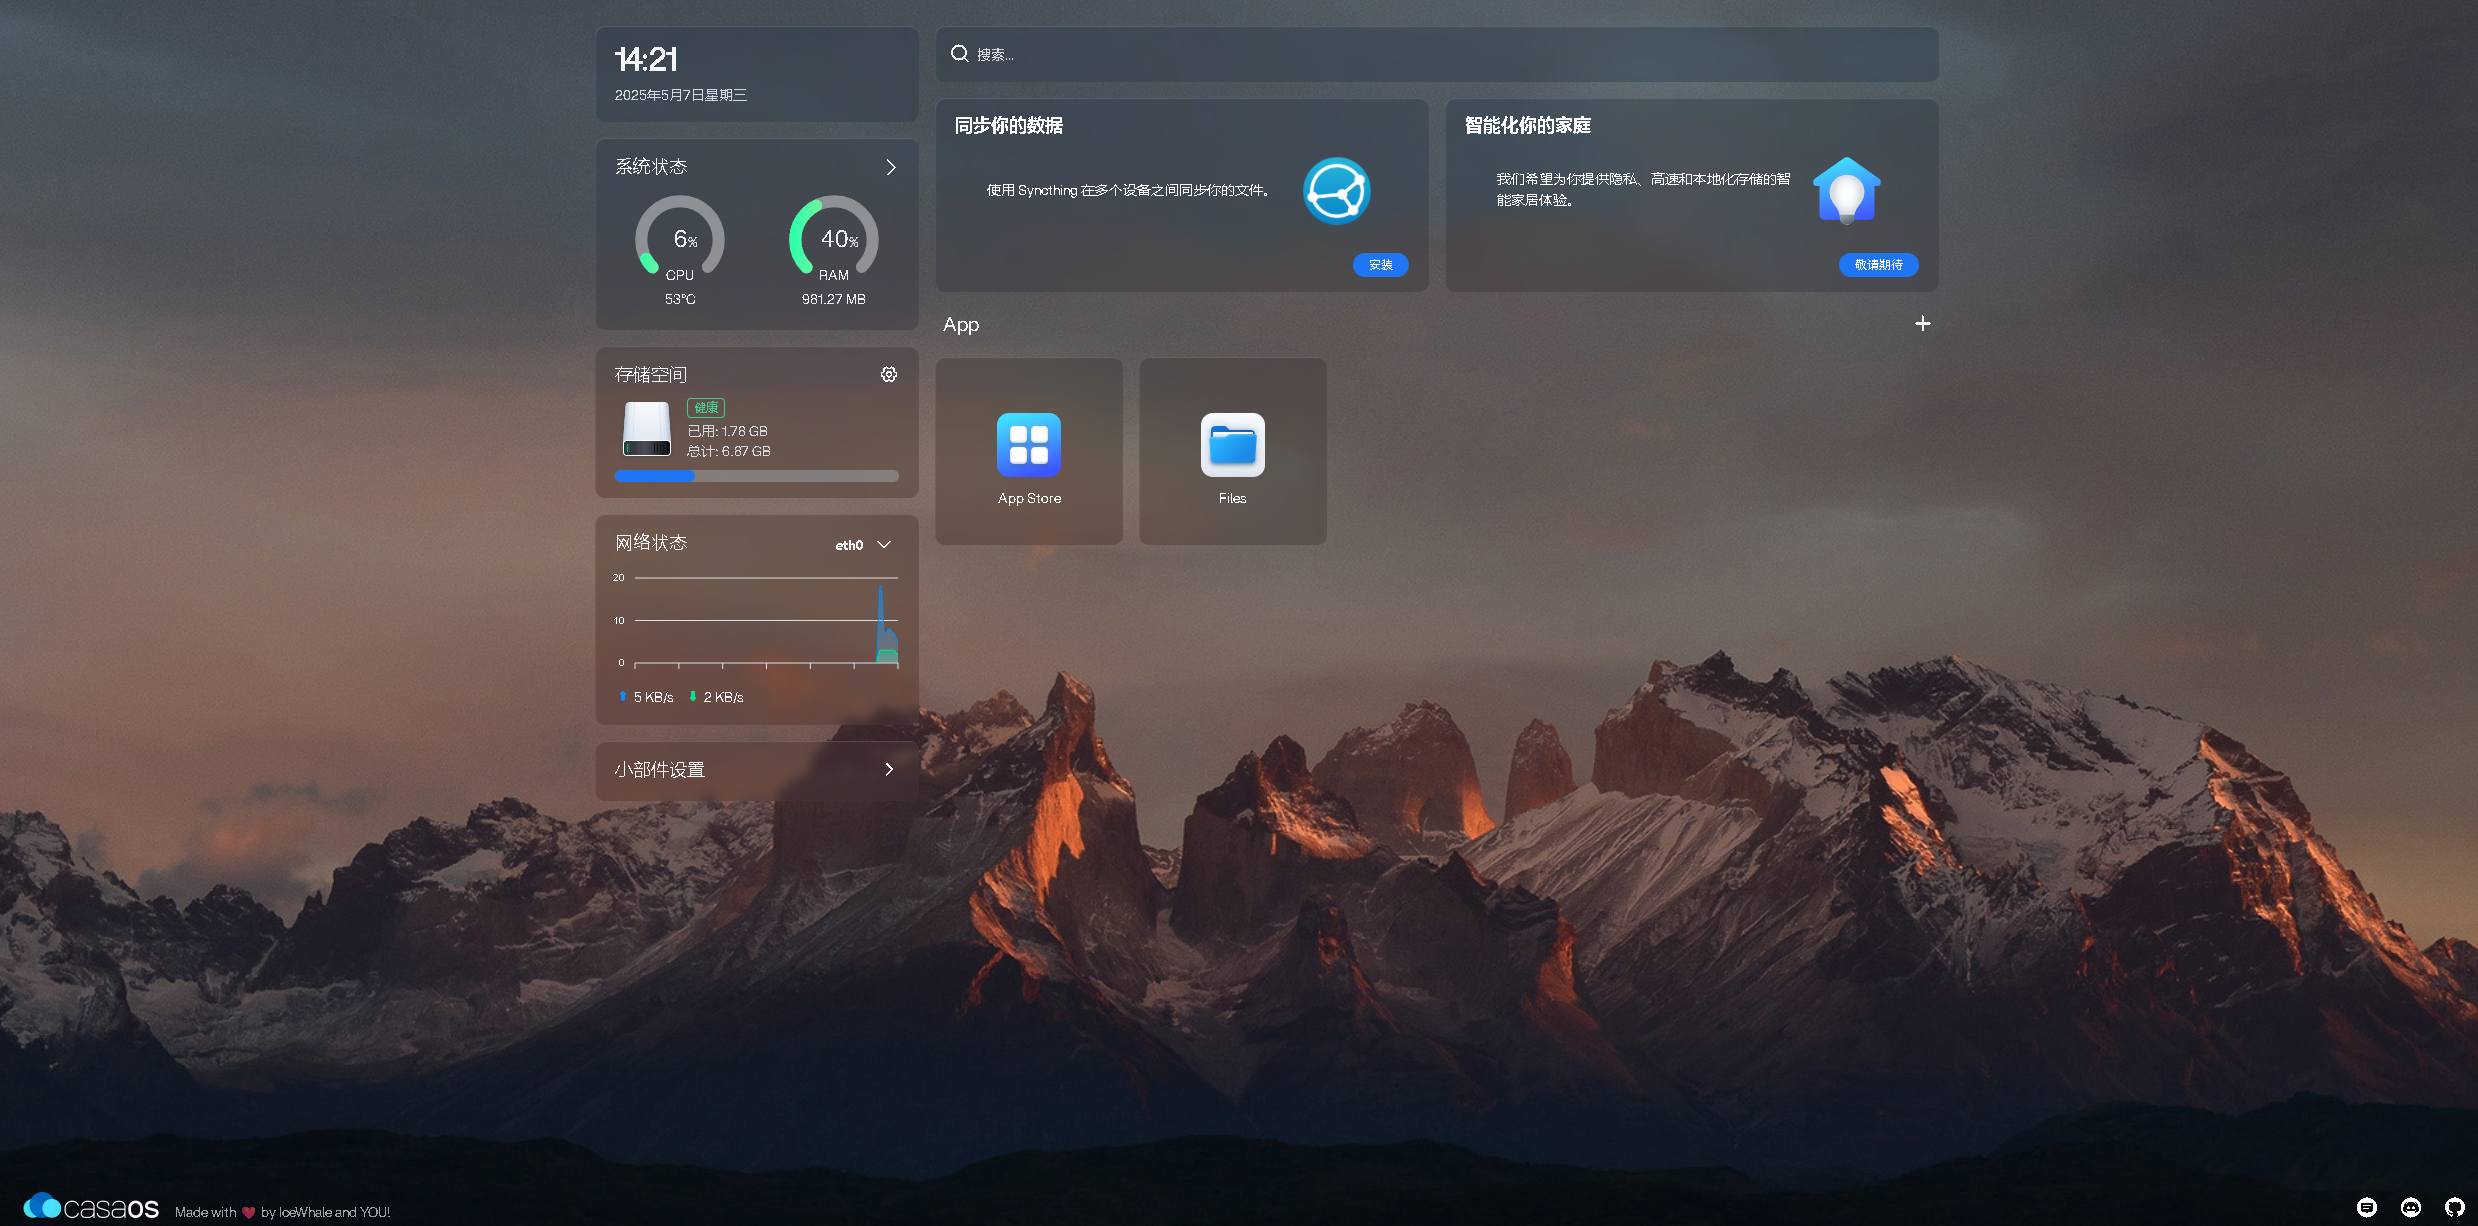Click the storage settings gear icon

(889, 374)
